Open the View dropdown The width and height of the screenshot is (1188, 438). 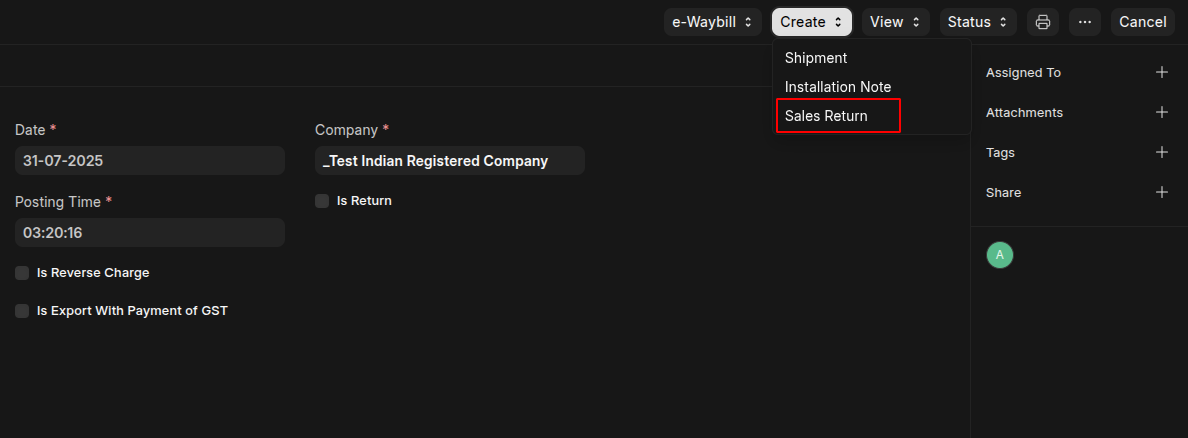coord(895,22)
